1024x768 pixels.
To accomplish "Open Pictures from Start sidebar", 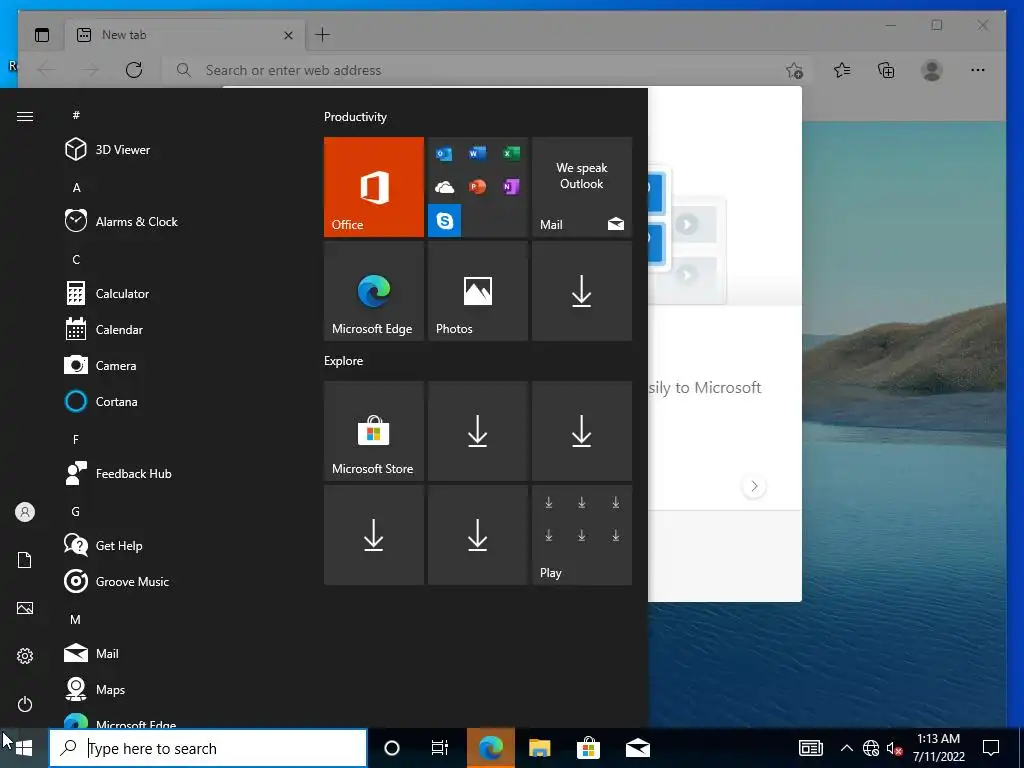I will (25, 608).
